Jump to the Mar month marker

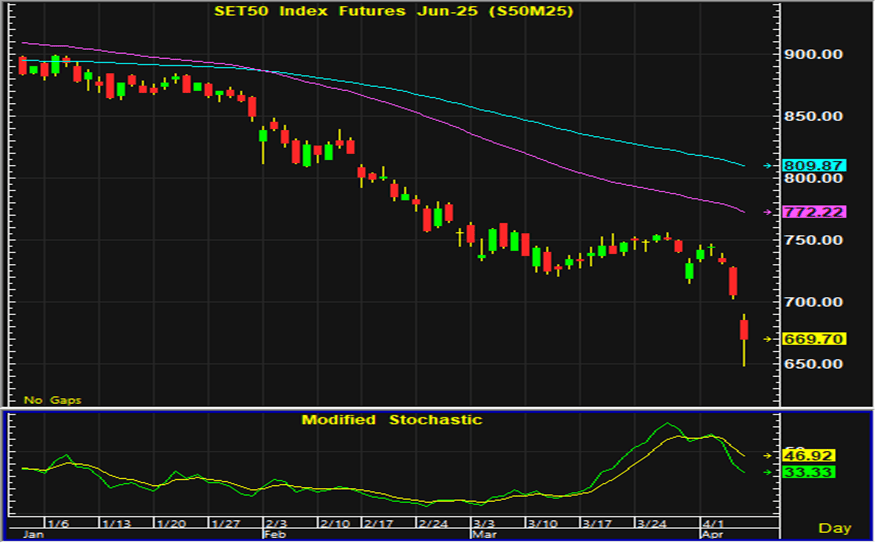[482, 535]
